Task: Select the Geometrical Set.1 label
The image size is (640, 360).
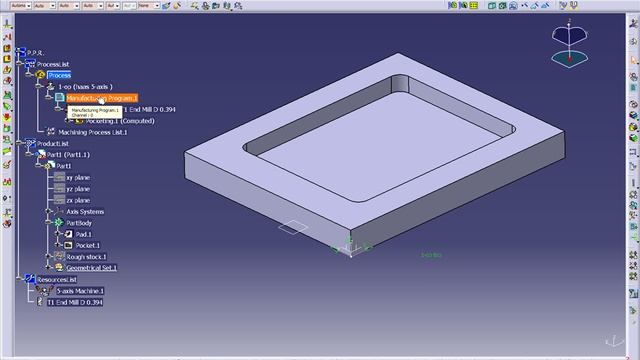Action: 91,268
